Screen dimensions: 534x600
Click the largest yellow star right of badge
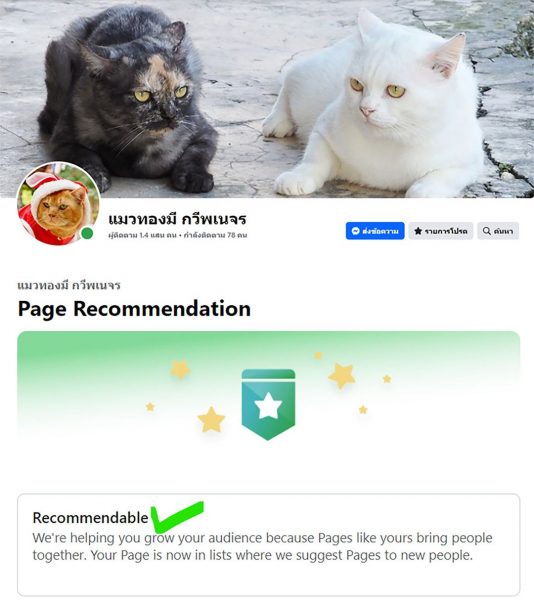click(x=341, y=375)
